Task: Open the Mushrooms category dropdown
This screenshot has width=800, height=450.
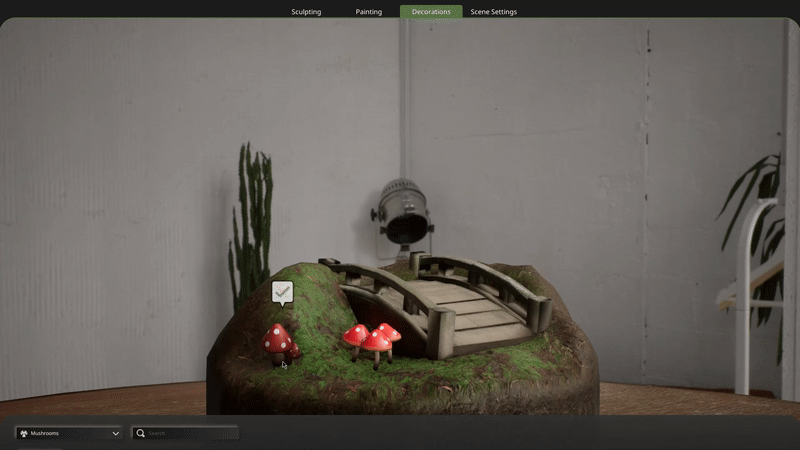Action: pyautogui.click(x=68, y=433)
